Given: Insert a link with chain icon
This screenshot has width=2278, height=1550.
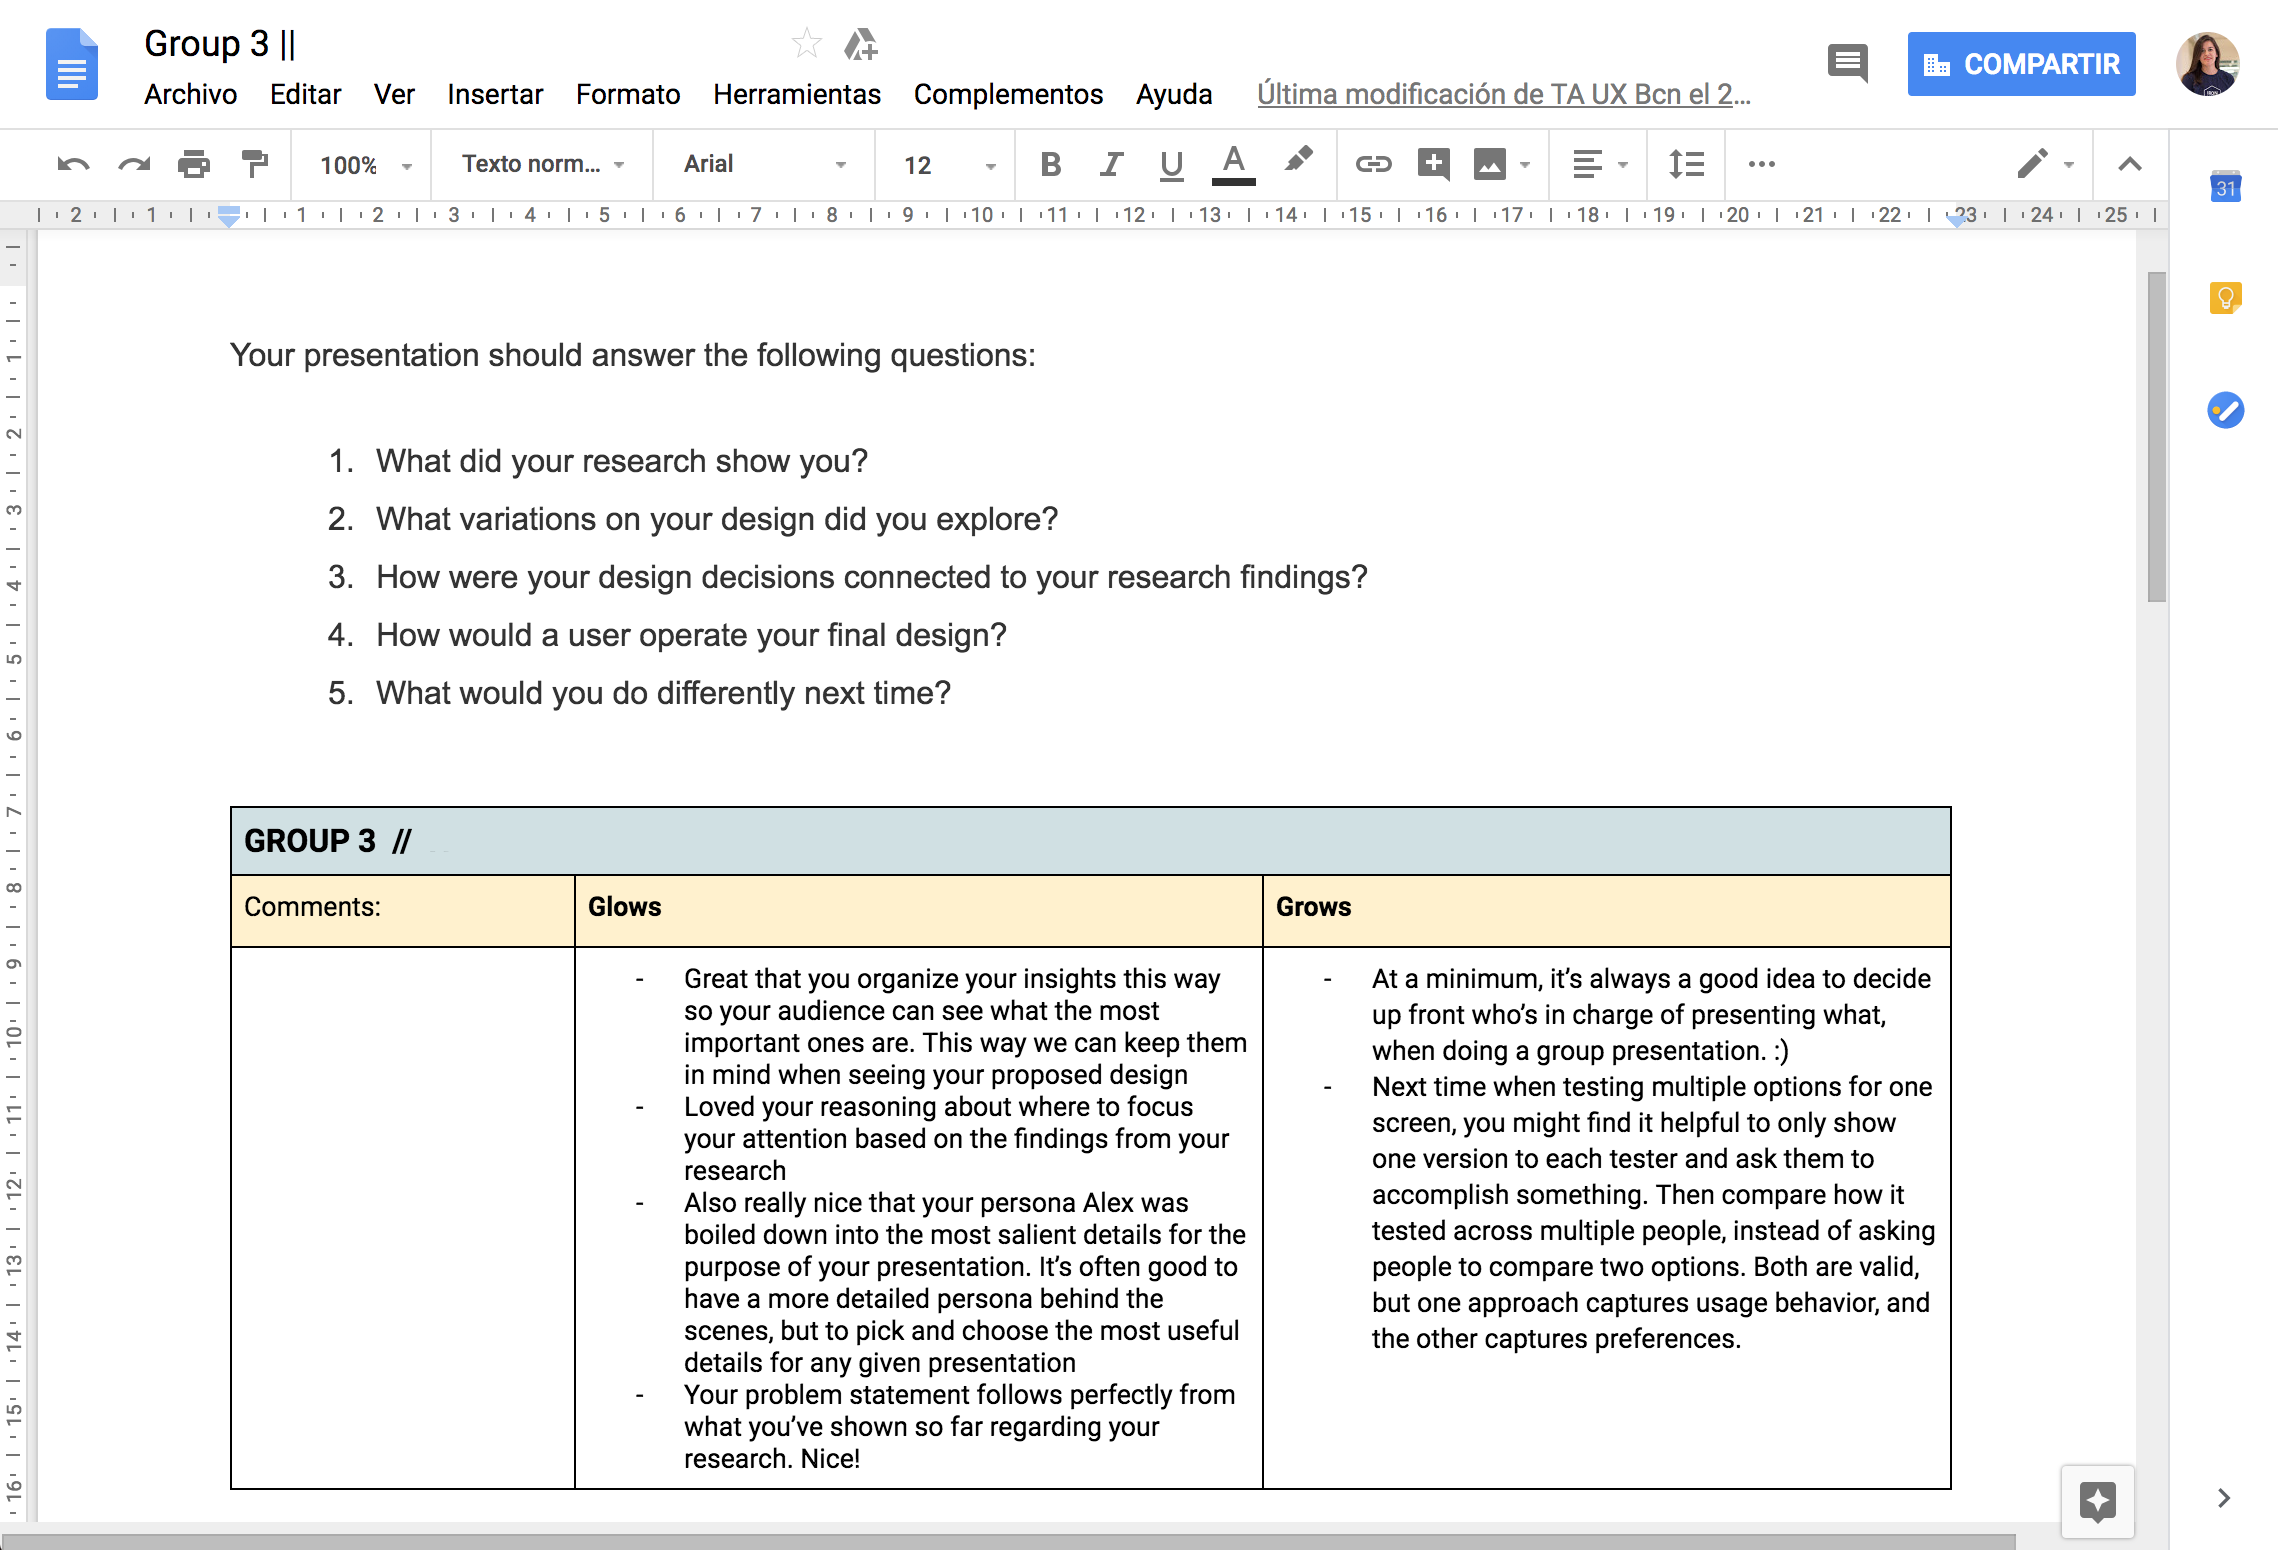Looking at the screenshot, I should (x=1373, y=164).
